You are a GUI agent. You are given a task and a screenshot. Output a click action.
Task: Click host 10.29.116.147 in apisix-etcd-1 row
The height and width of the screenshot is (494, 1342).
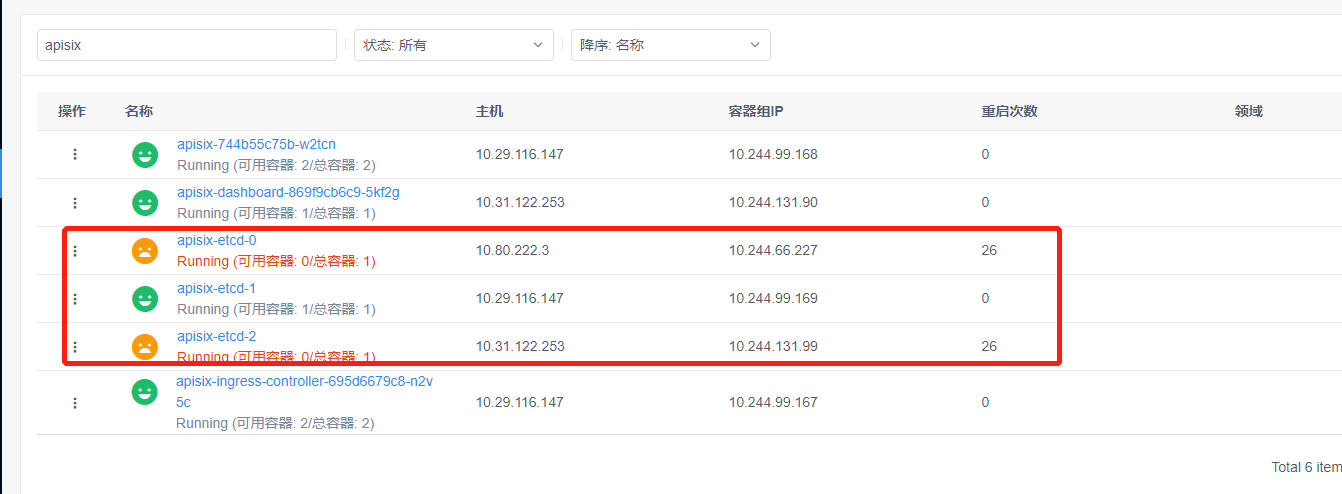click(520, 298)
